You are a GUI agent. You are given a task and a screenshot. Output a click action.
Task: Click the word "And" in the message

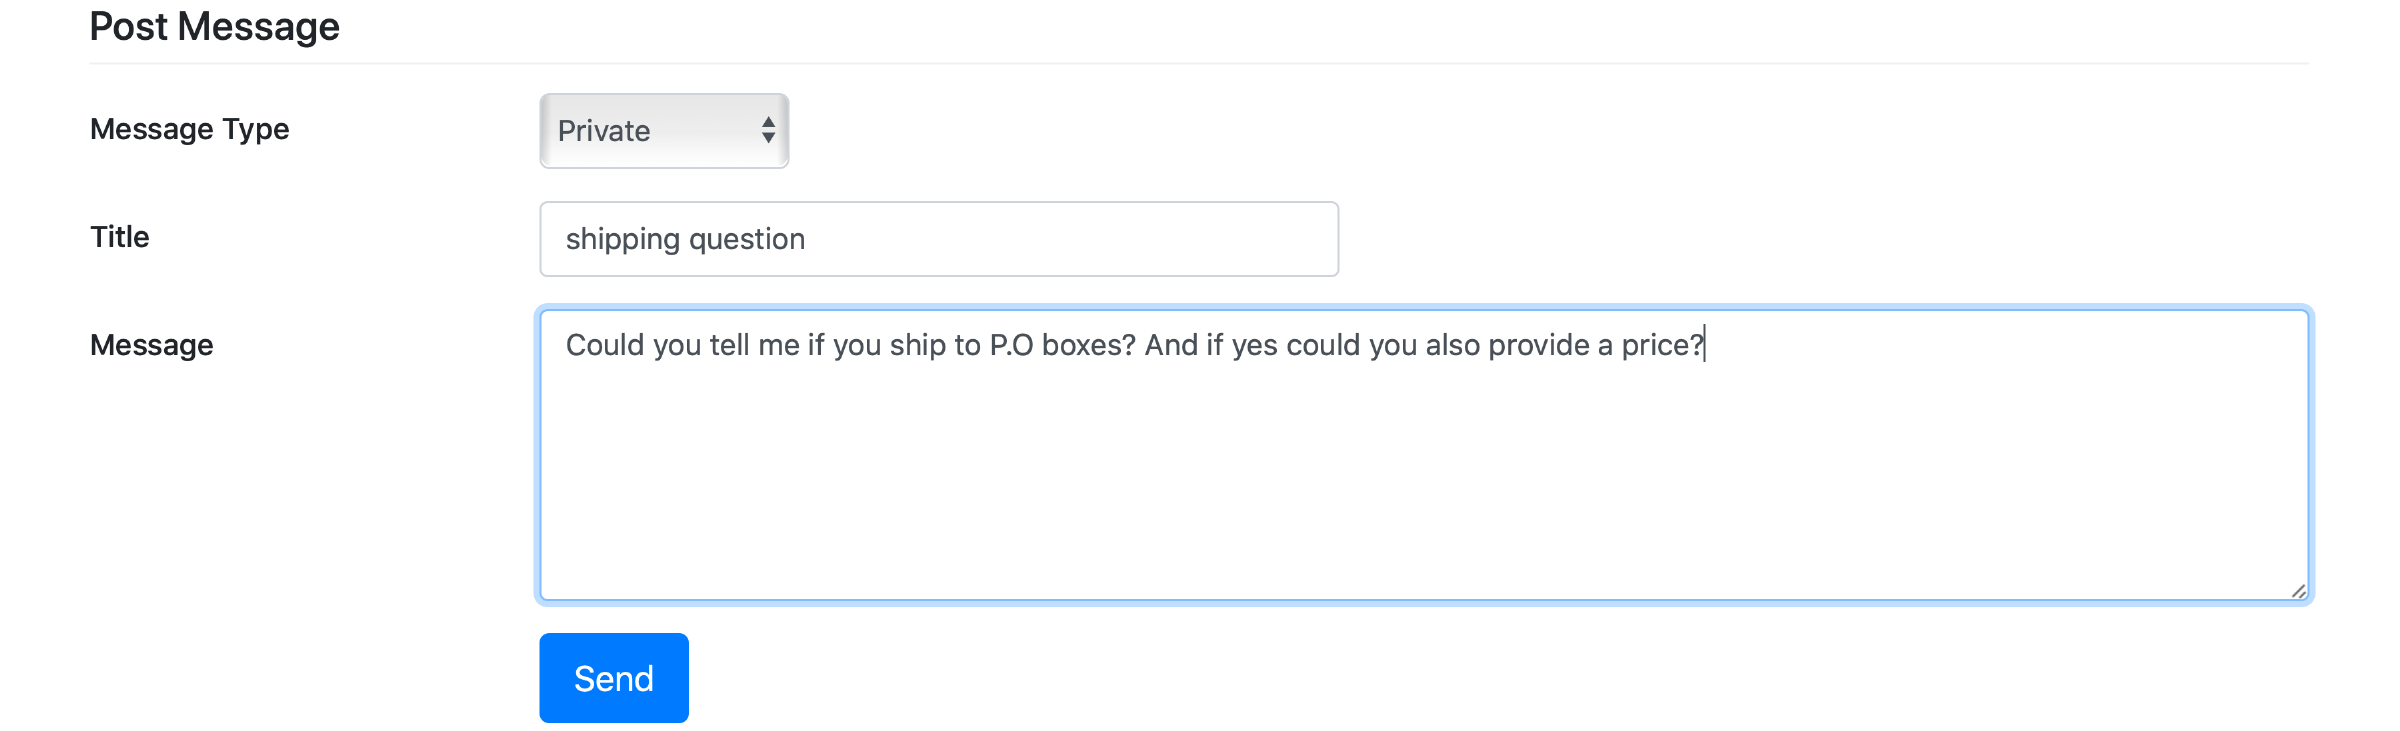pyautogui.click(x=1171, y=345)
